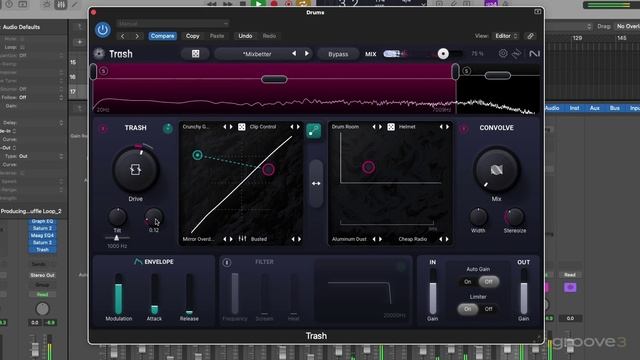Toggle the Filter power button
Image resolution: width=640 pixels, height=360 pixels.
[x=227, y=262]
